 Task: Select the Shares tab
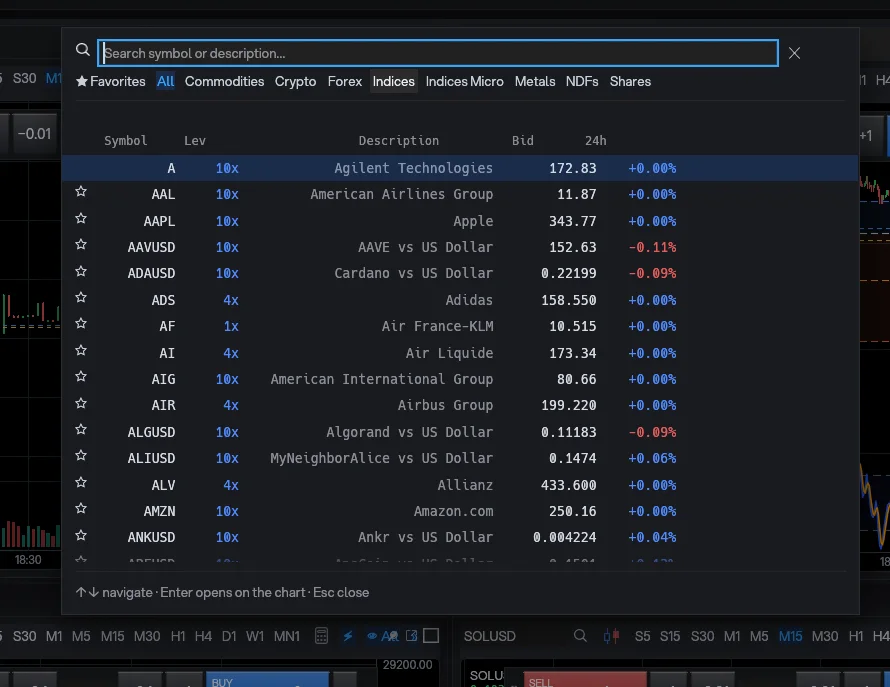630,82
